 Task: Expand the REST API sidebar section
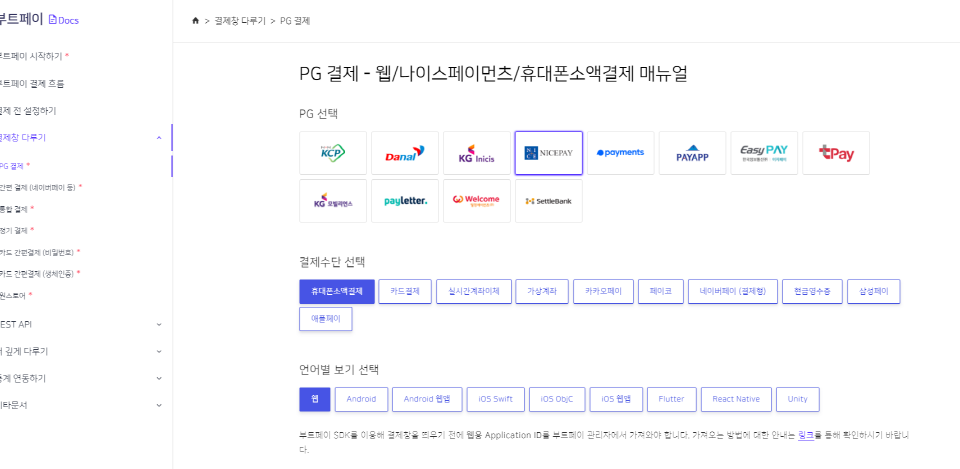(159, 325)
